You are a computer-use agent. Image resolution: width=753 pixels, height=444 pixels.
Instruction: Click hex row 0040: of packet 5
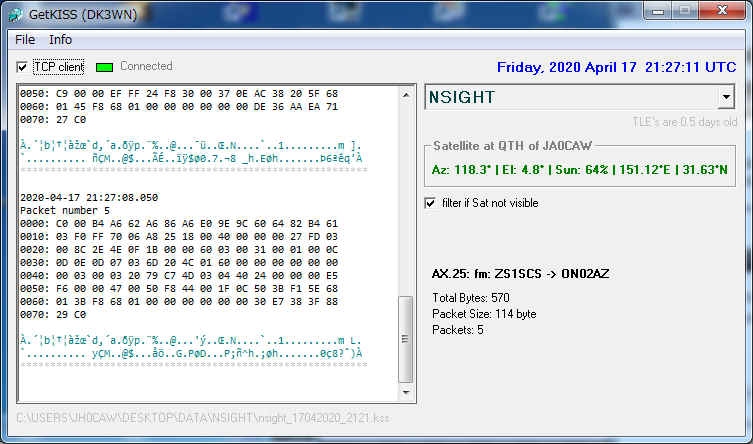[x=179, y=275]
